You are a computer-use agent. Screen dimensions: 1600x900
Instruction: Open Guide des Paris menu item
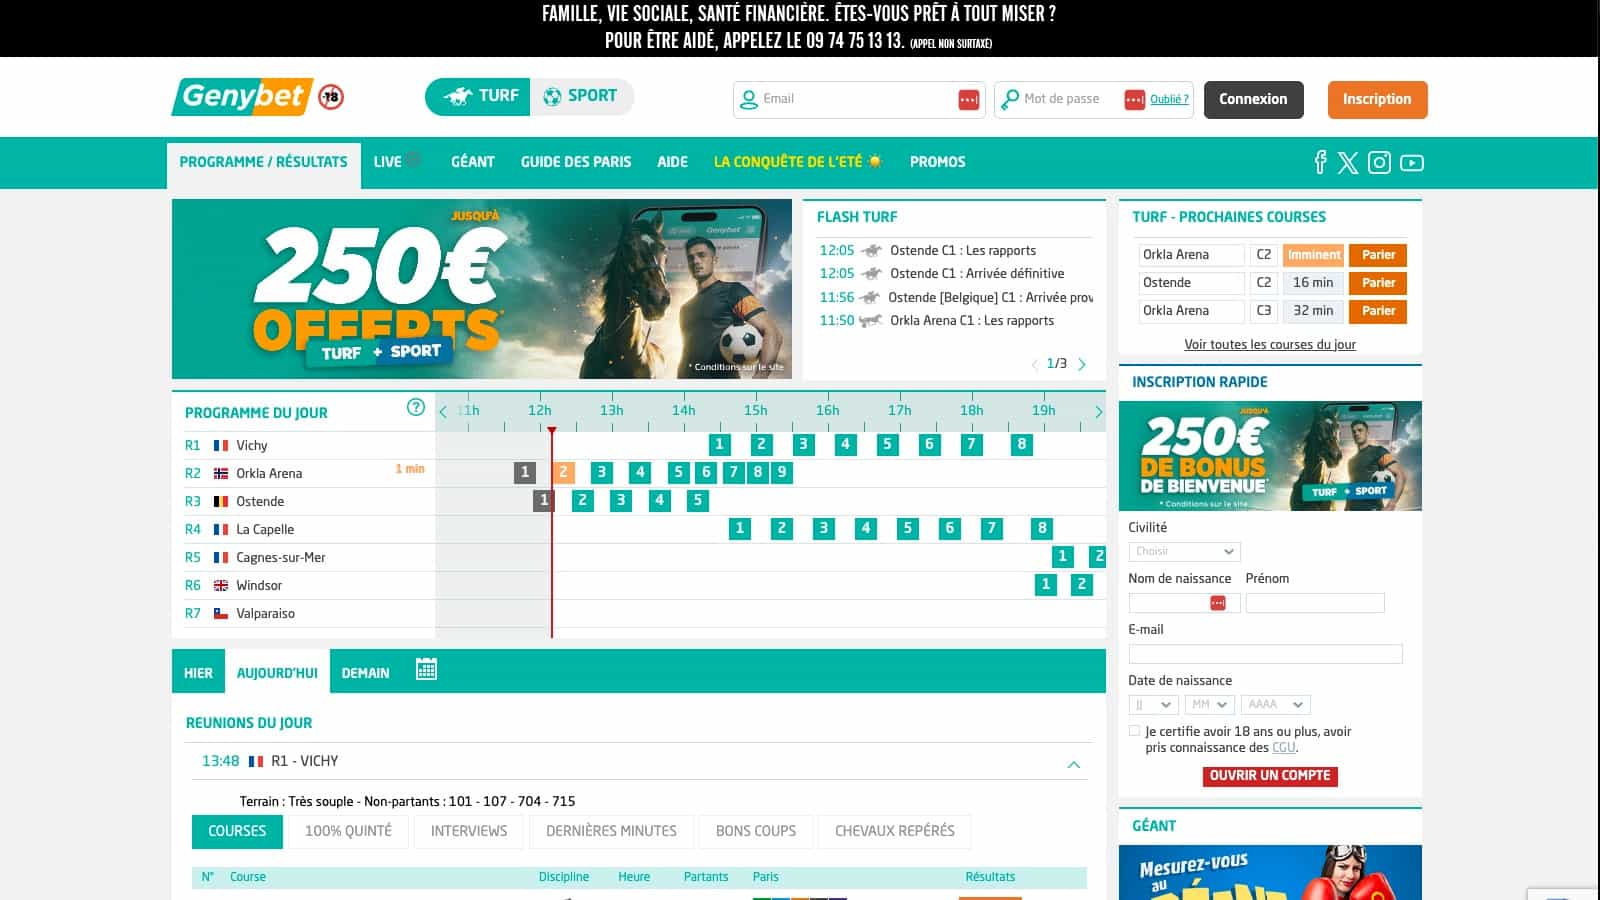click(576, 162)
